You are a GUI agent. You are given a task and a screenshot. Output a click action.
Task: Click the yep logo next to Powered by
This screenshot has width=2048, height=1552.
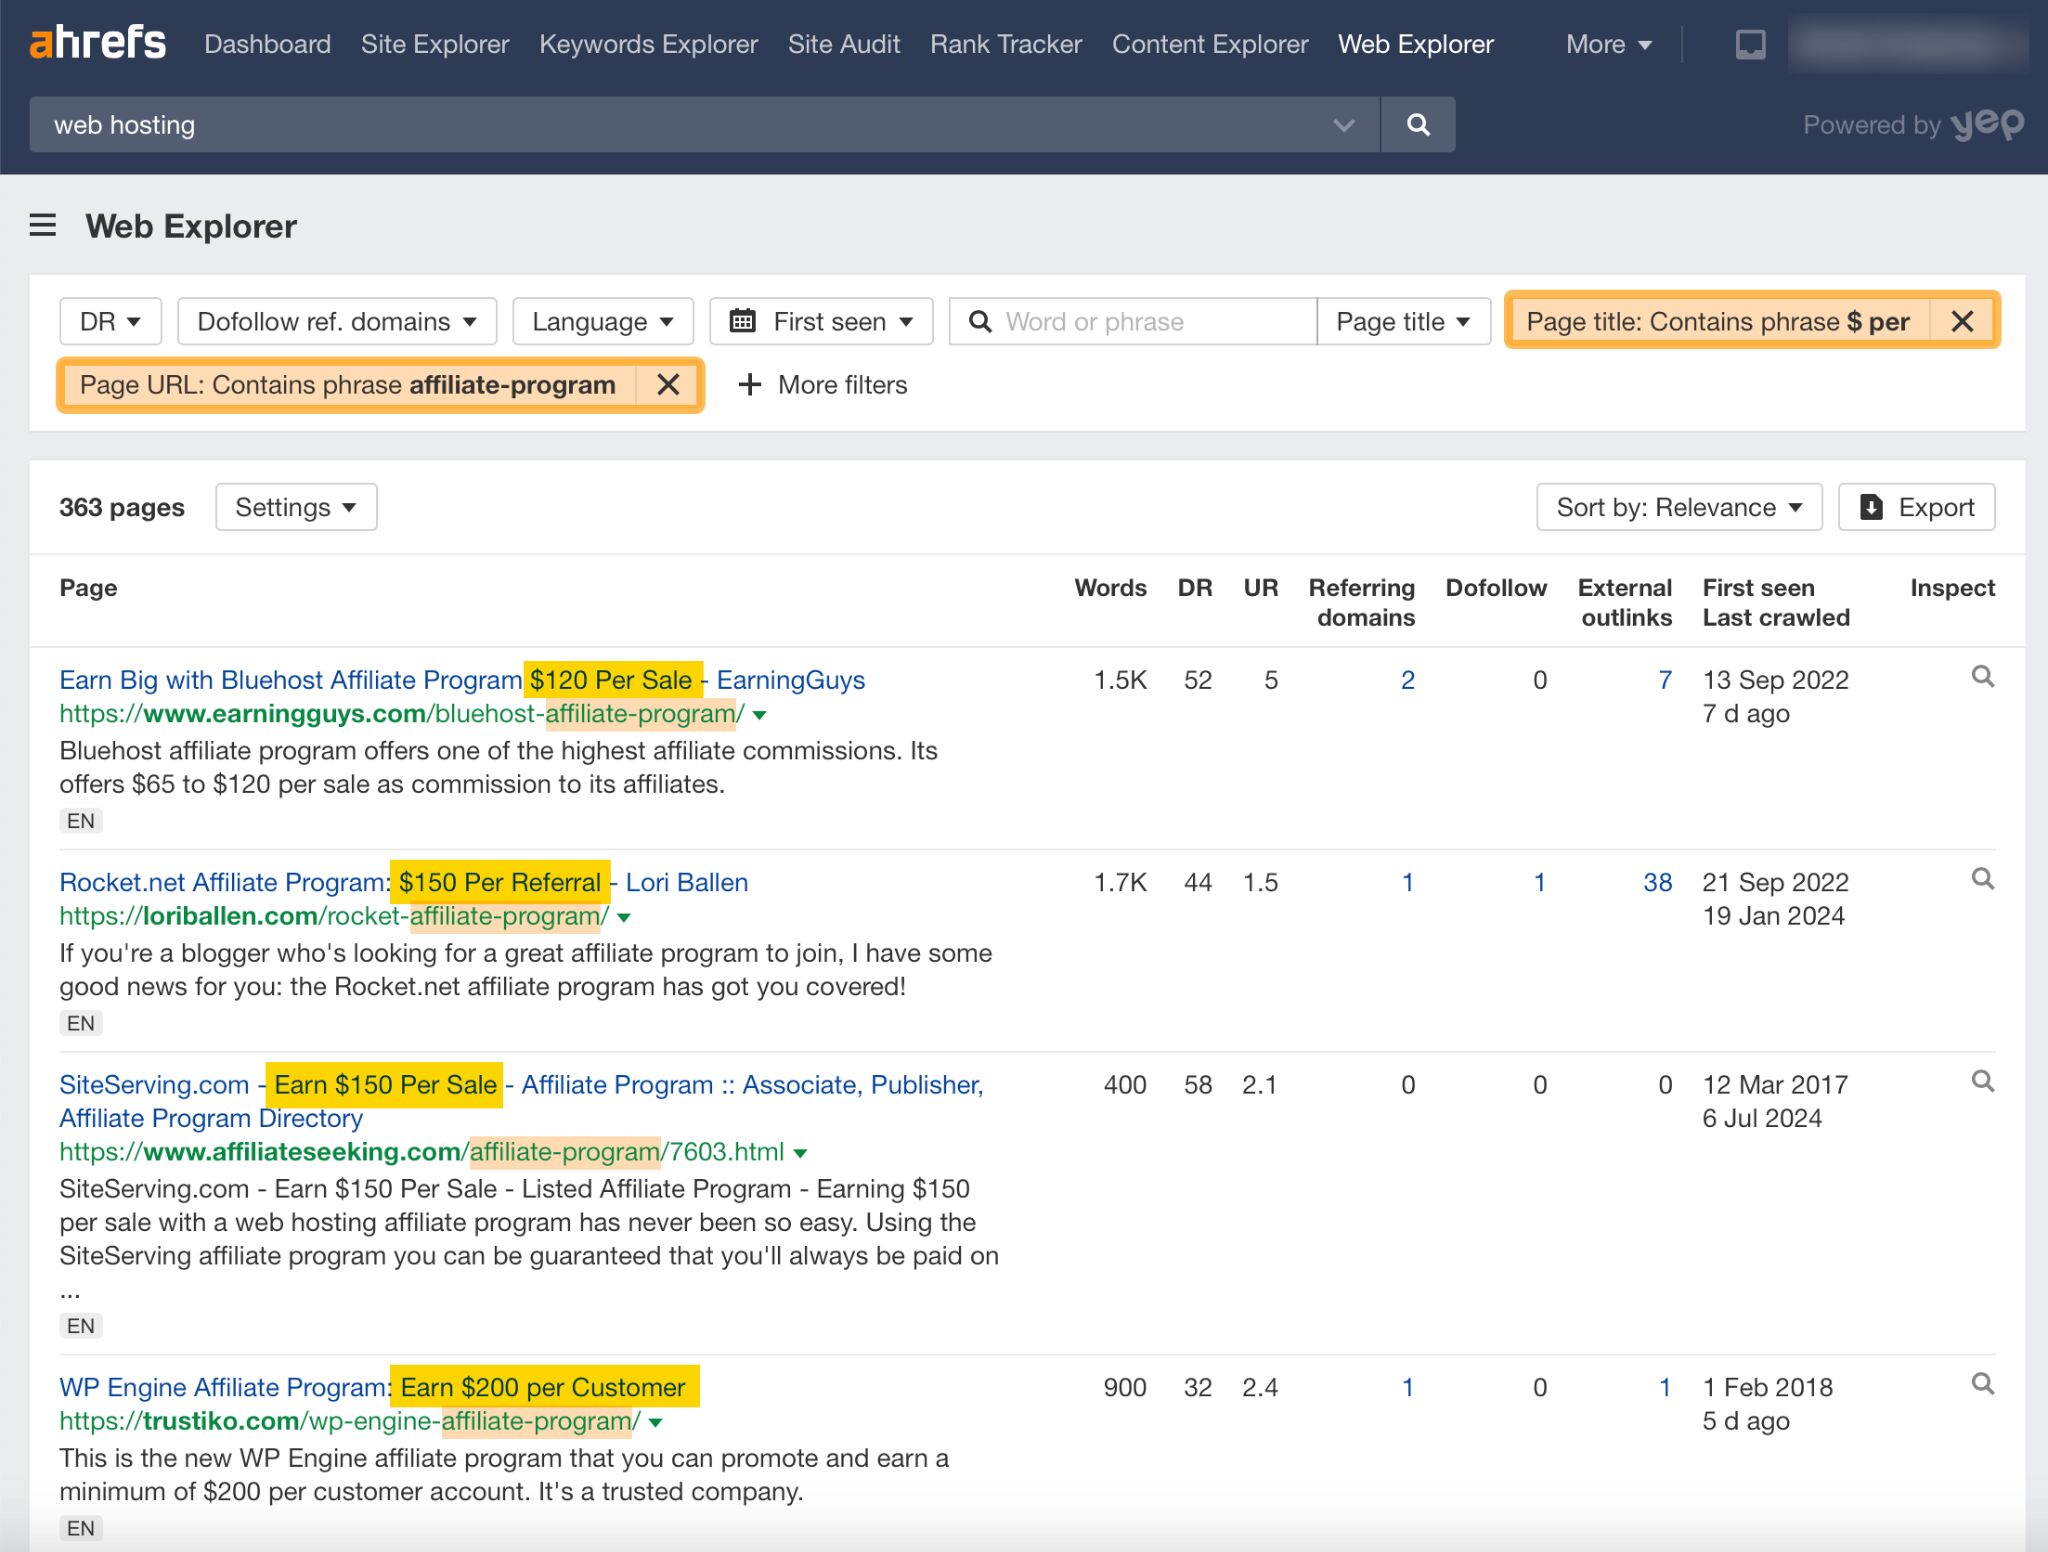[x=1989, y=124]
